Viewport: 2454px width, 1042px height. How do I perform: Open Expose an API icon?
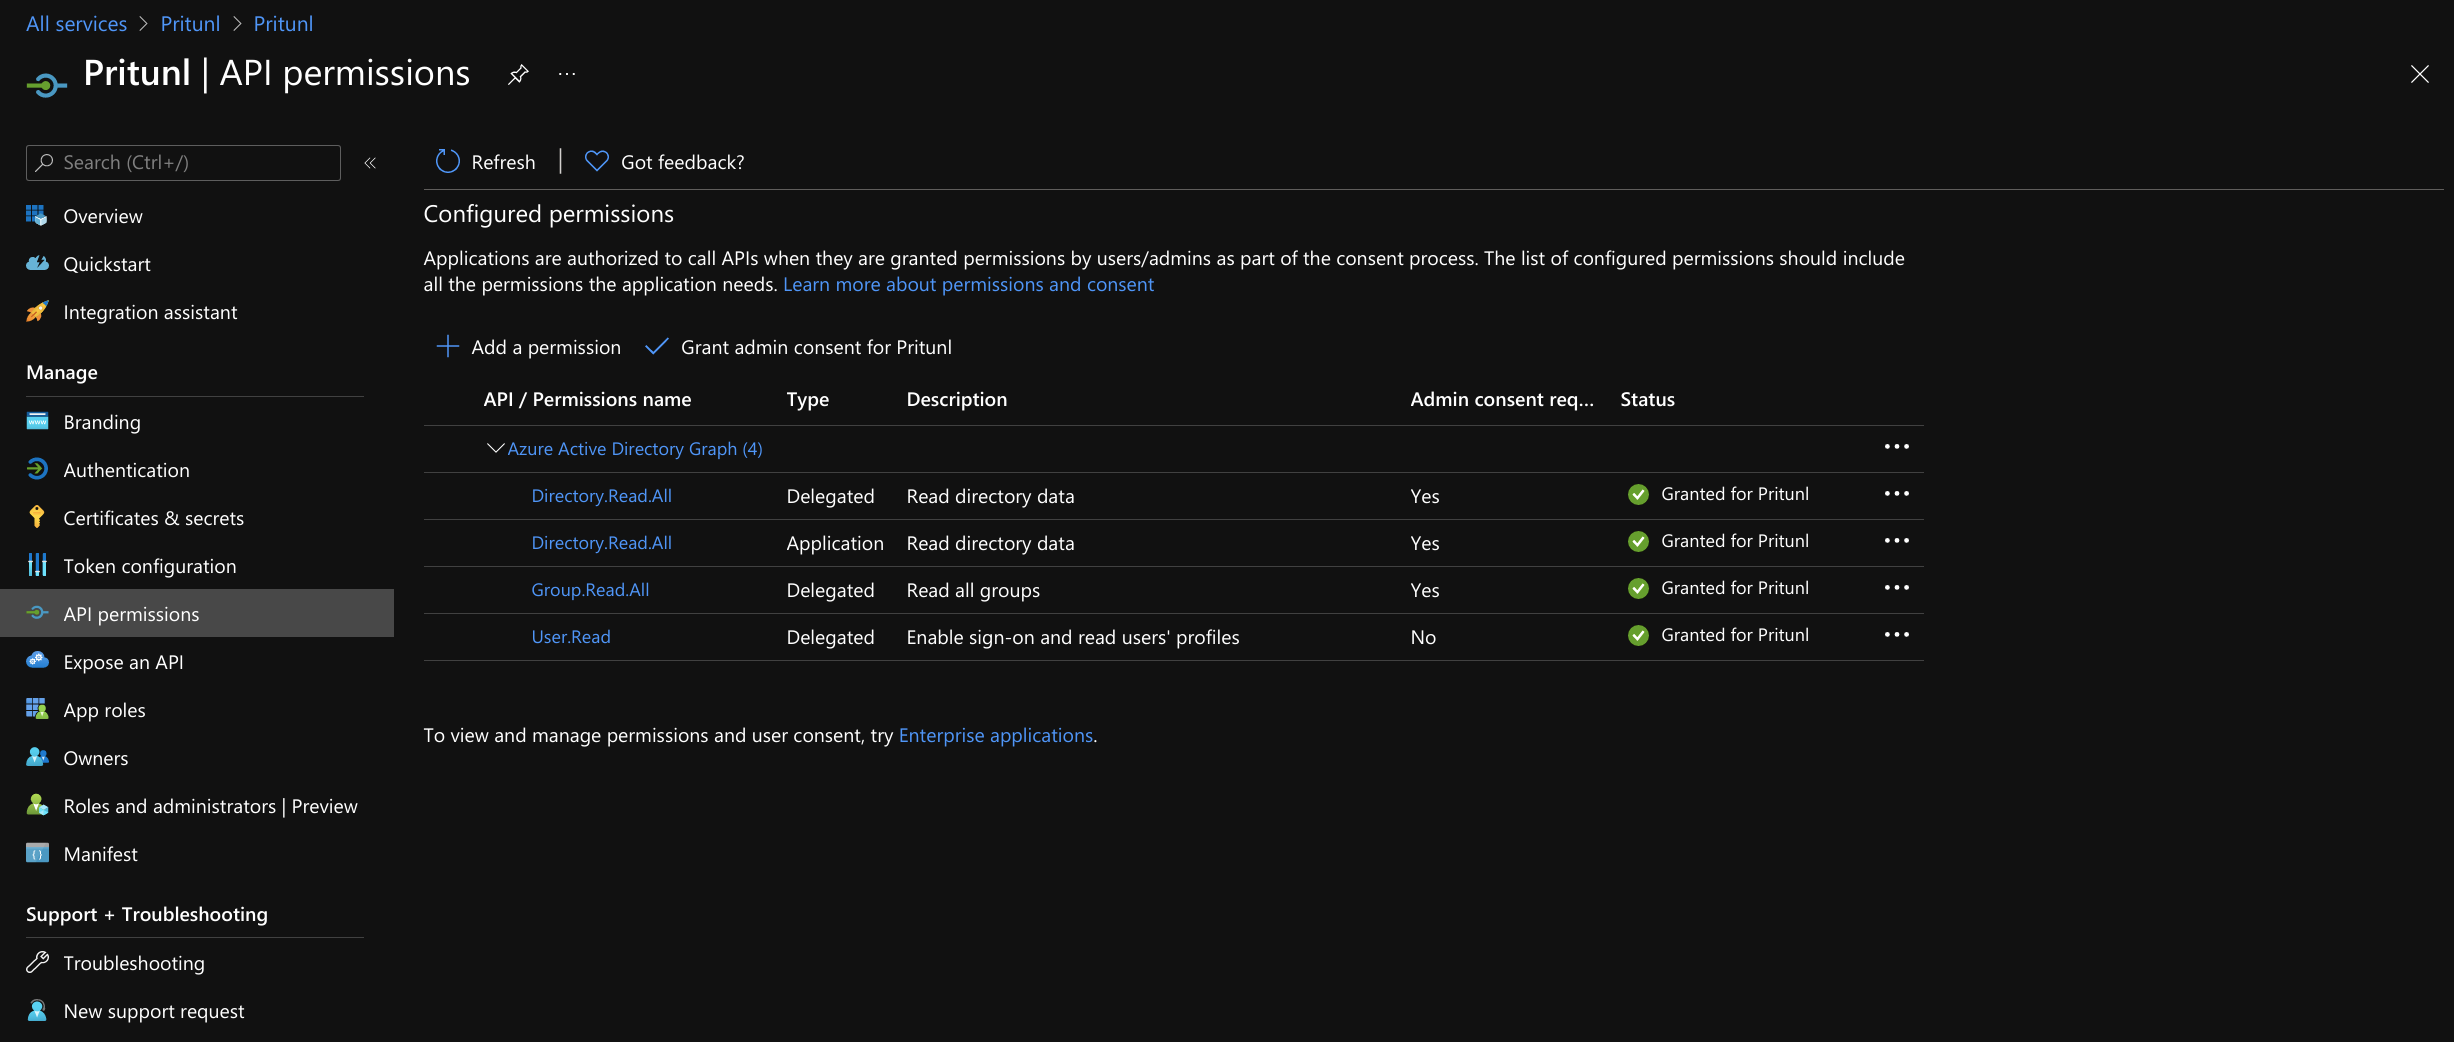[x=37, y=661]
